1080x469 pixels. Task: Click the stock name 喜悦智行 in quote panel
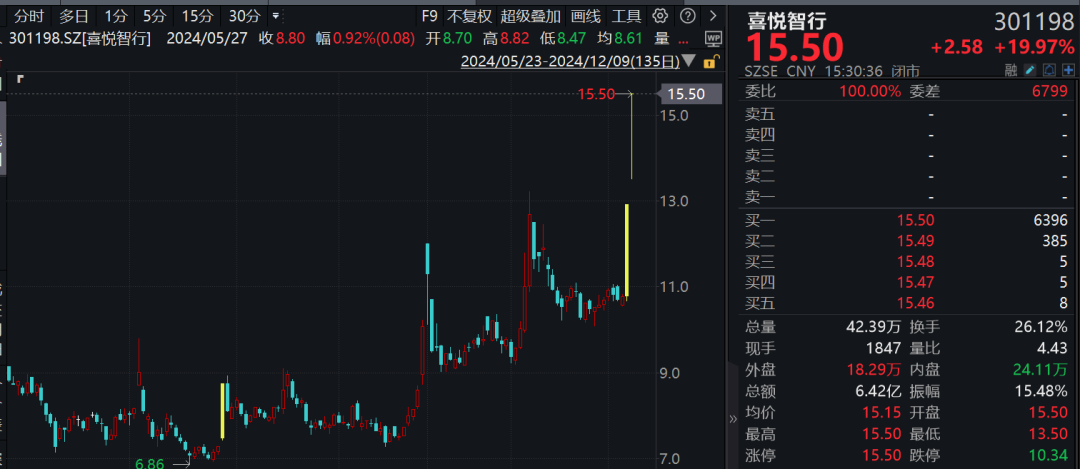tap(787, 22)
